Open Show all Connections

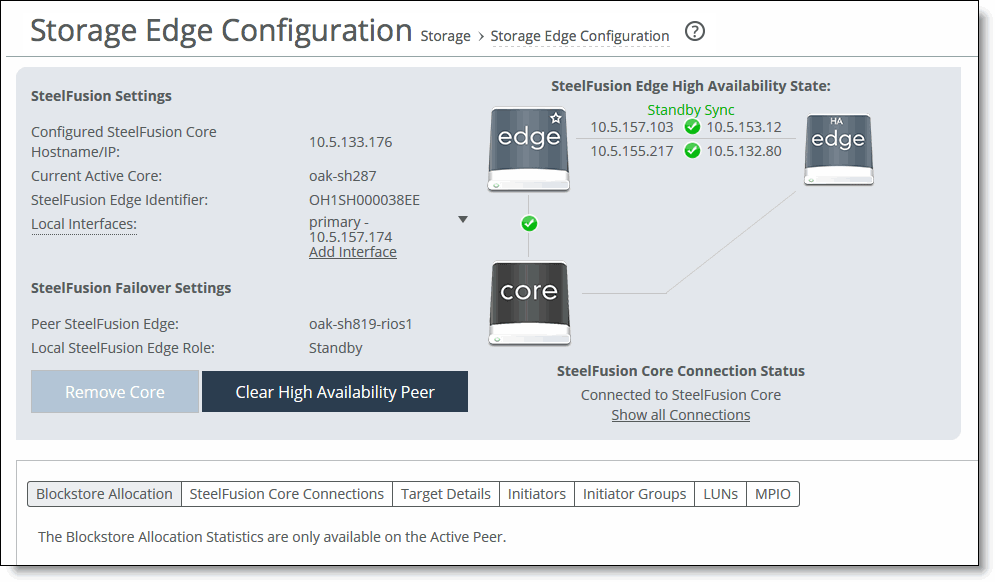coord(680,414)
